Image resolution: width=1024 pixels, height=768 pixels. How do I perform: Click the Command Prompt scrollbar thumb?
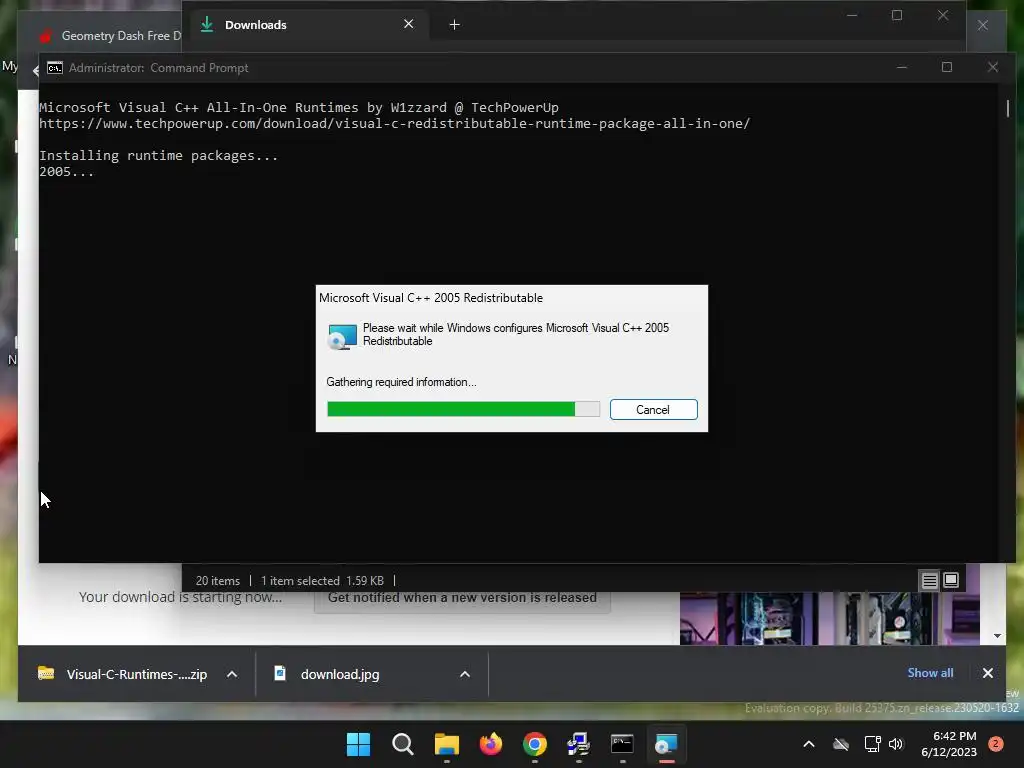click(1008, 108)
